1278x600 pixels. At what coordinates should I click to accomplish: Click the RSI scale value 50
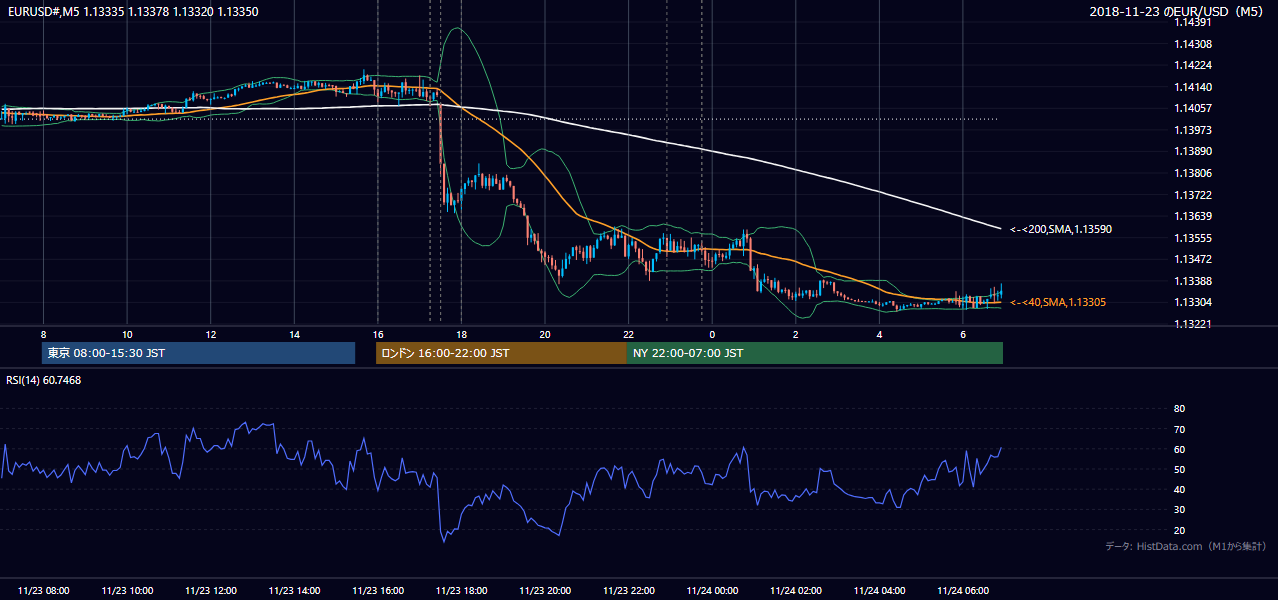point(1179,469)
